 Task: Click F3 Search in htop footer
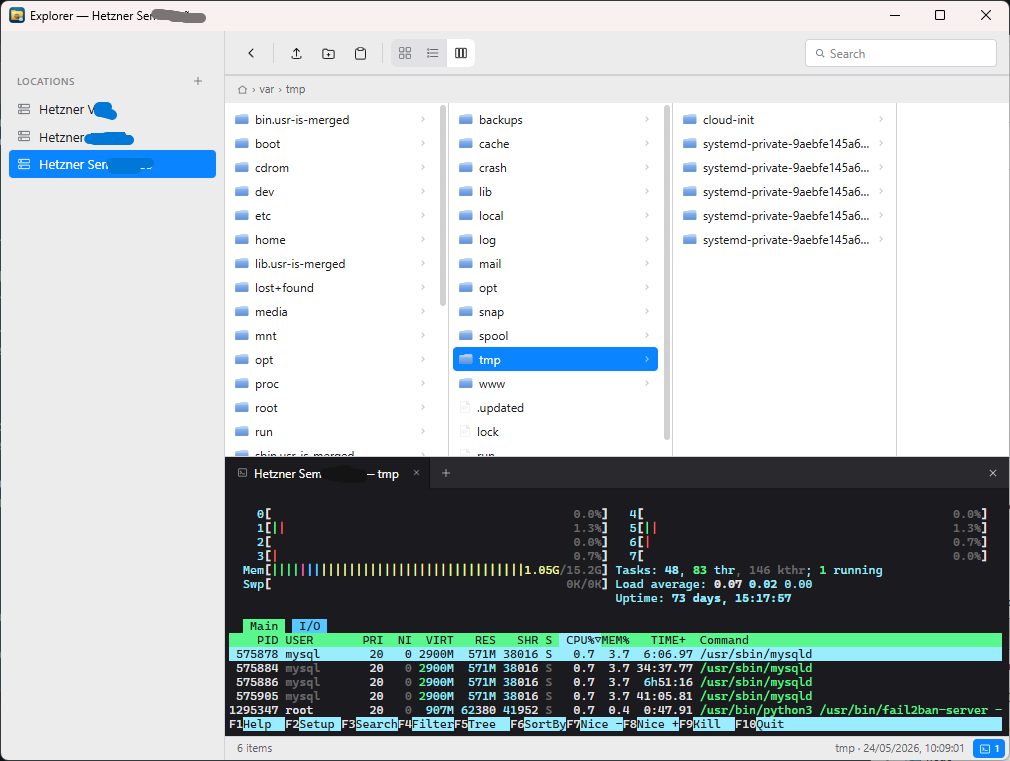coord(370,724)
